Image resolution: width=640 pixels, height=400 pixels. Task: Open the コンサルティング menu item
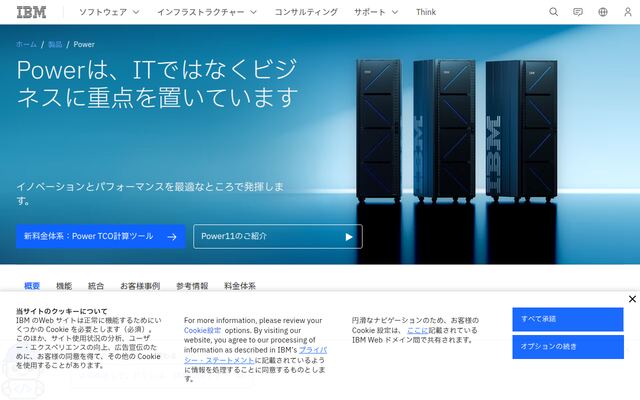306,12
